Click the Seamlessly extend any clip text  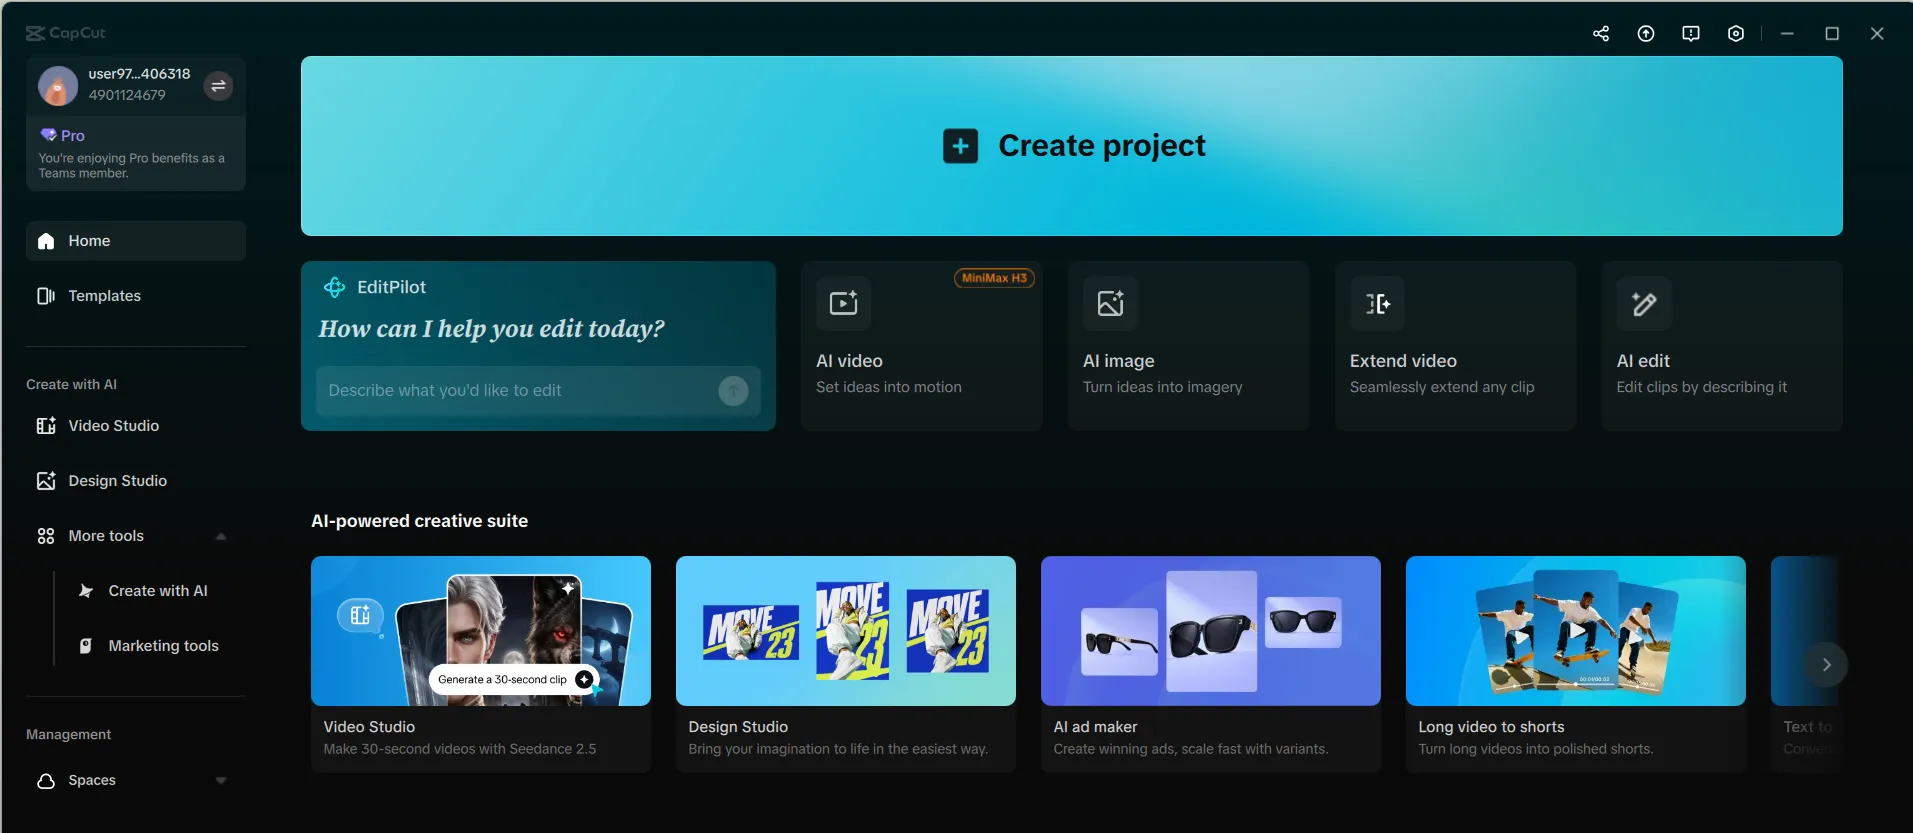pyautogui.click(x=1442, y=387)
